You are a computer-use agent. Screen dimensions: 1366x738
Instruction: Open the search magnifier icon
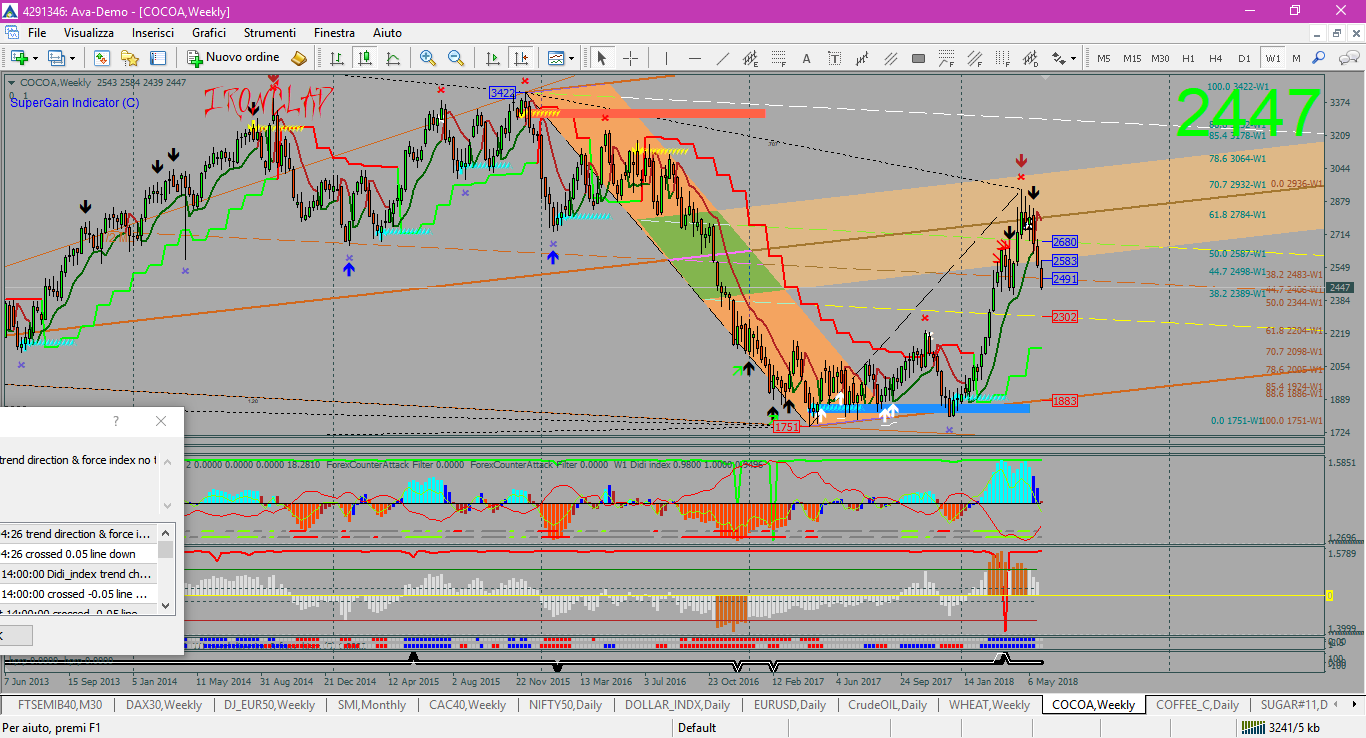pos(1318,58)
